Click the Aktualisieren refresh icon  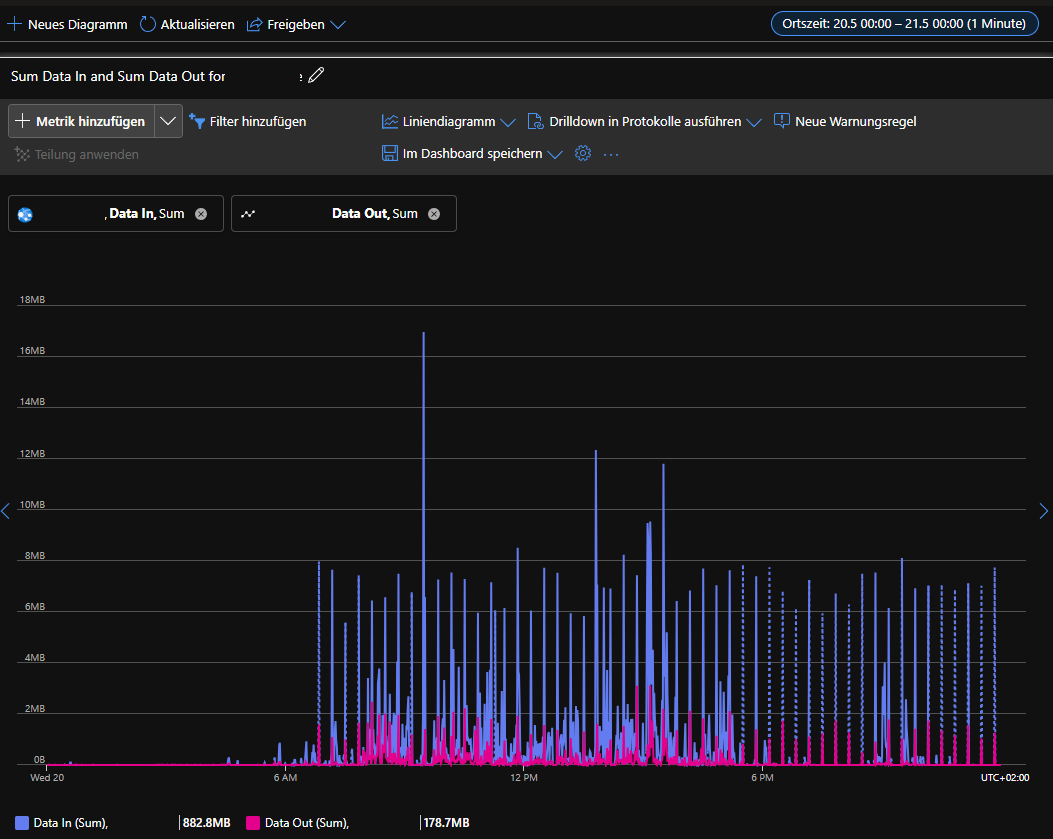(x=148, y=24)
